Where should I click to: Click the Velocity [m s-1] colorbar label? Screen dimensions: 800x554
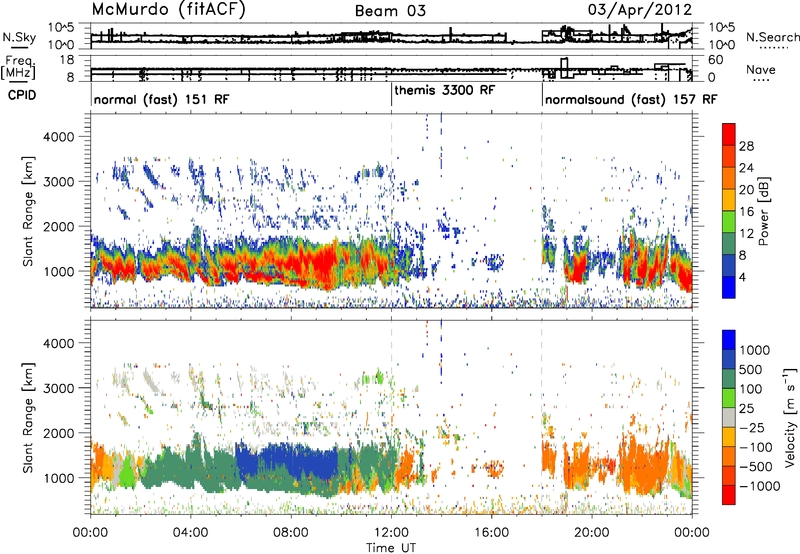click(790, 417)
